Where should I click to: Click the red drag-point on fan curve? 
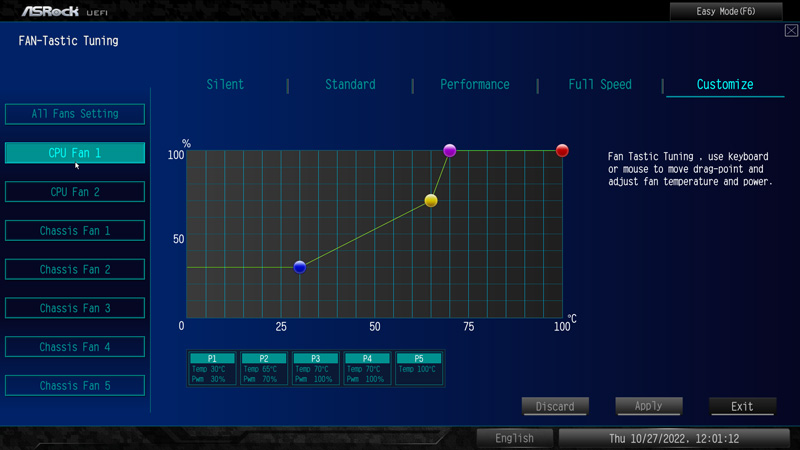pos(562,151)
